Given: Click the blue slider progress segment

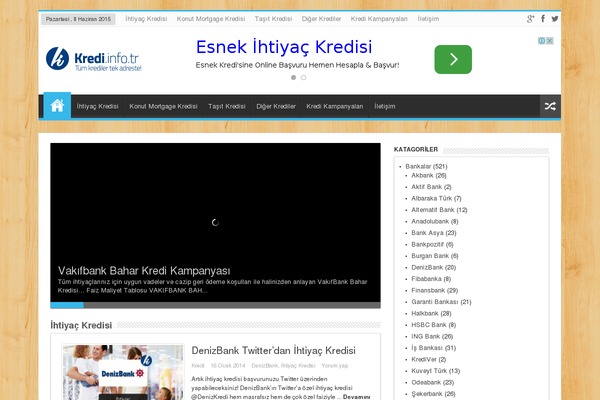Looking at the screenshot, I should coord(67,305).
